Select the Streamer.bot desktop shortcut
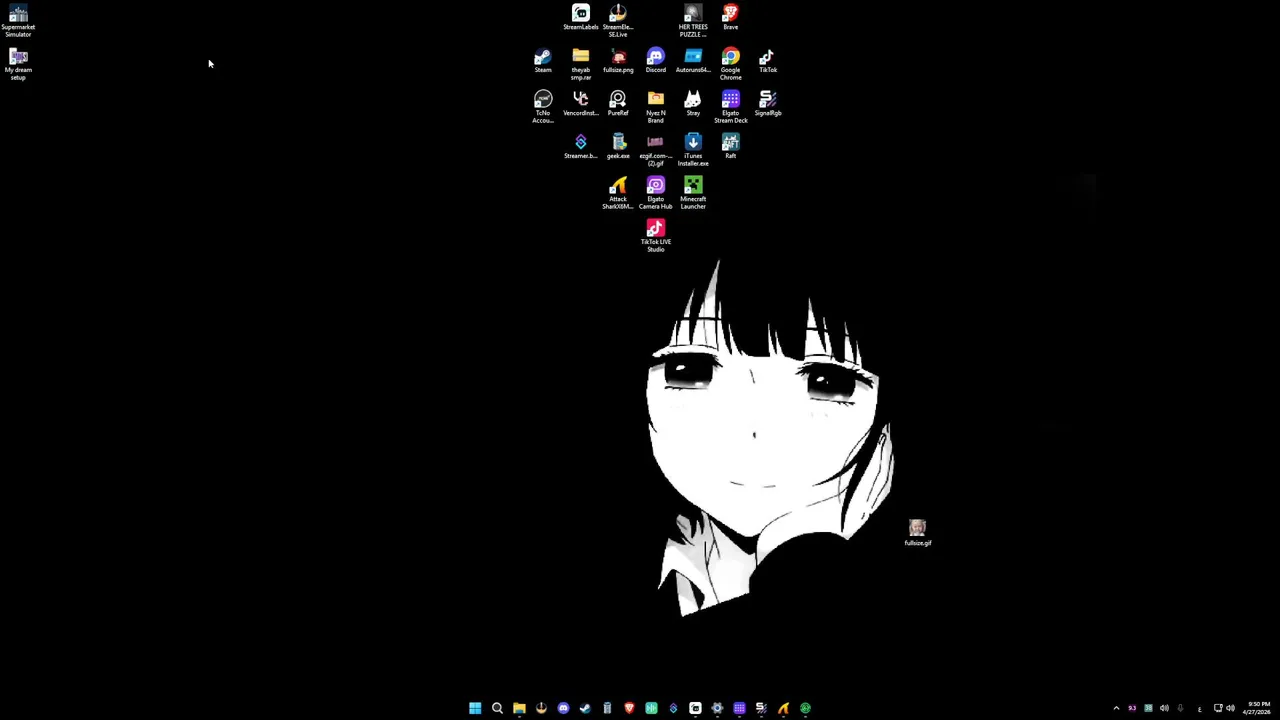1280x720 pixels. click(580, 147)
